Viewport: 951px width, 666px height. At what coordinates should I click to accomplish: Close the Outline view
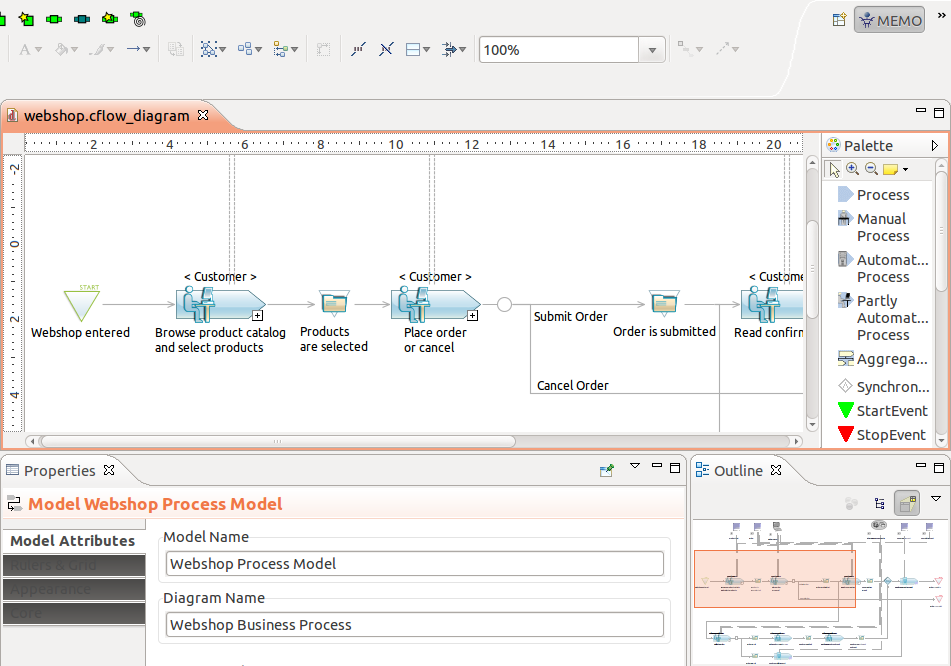[776, 470]
